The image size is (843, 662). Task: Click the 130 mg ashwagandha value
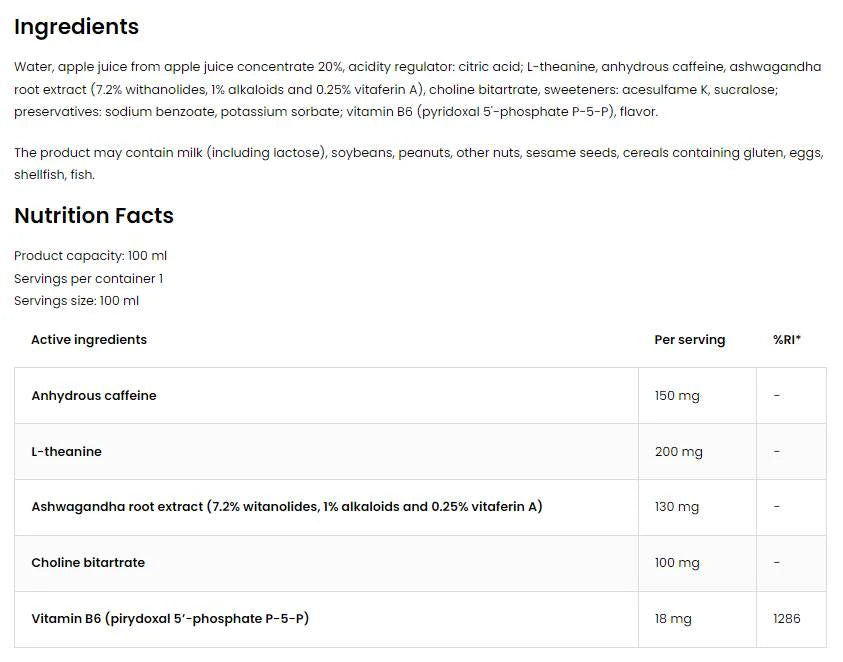pyautogui.click(x=677, y=507)
